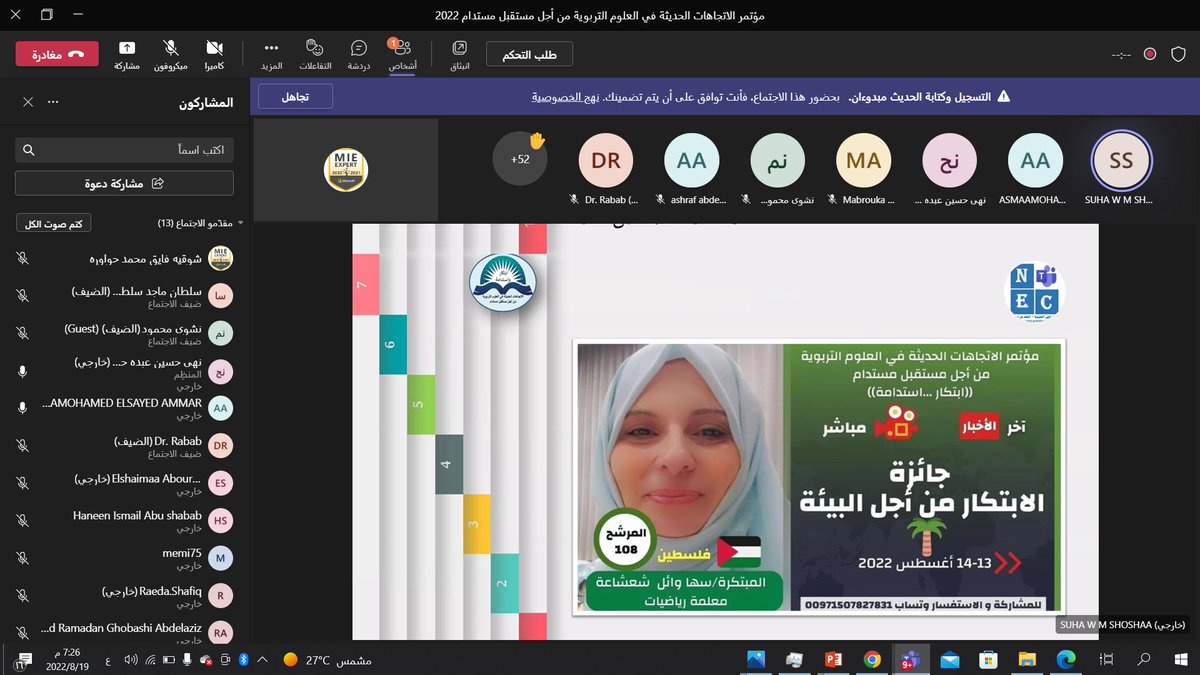Click the red recording indicator in title bar
Viewport: 1200px width, 675px height.
[x=1150, y=54]
